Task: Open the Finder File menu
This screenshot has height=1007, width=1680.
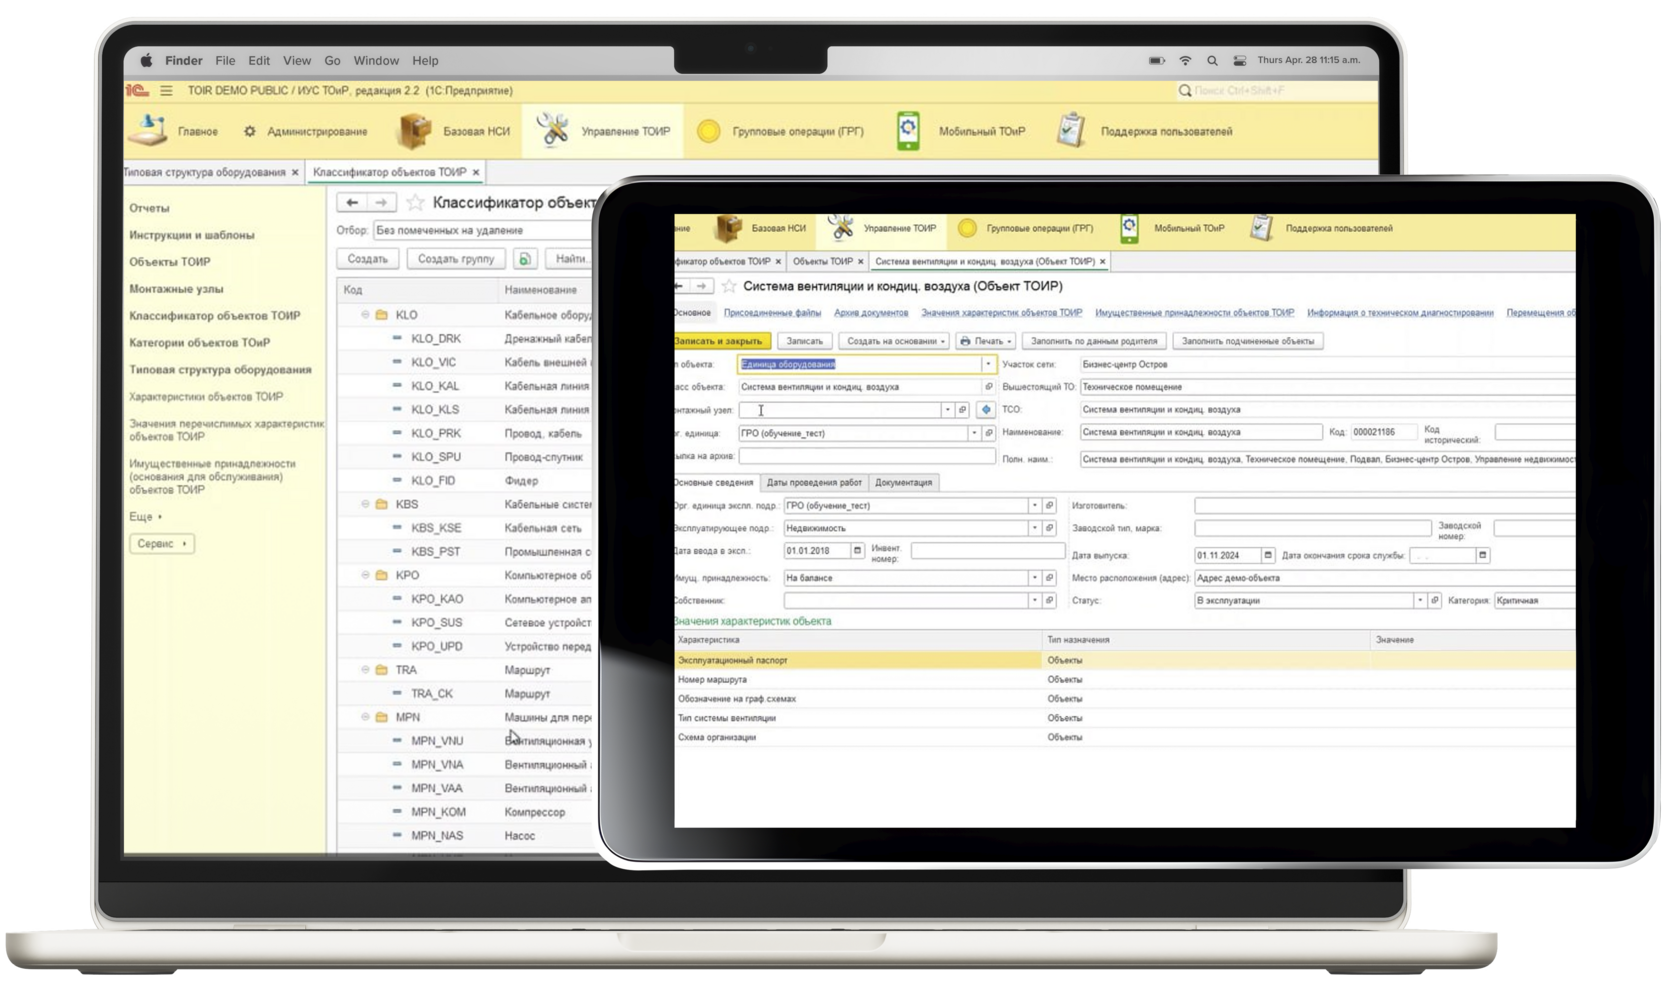Action: tap(225, 61)
